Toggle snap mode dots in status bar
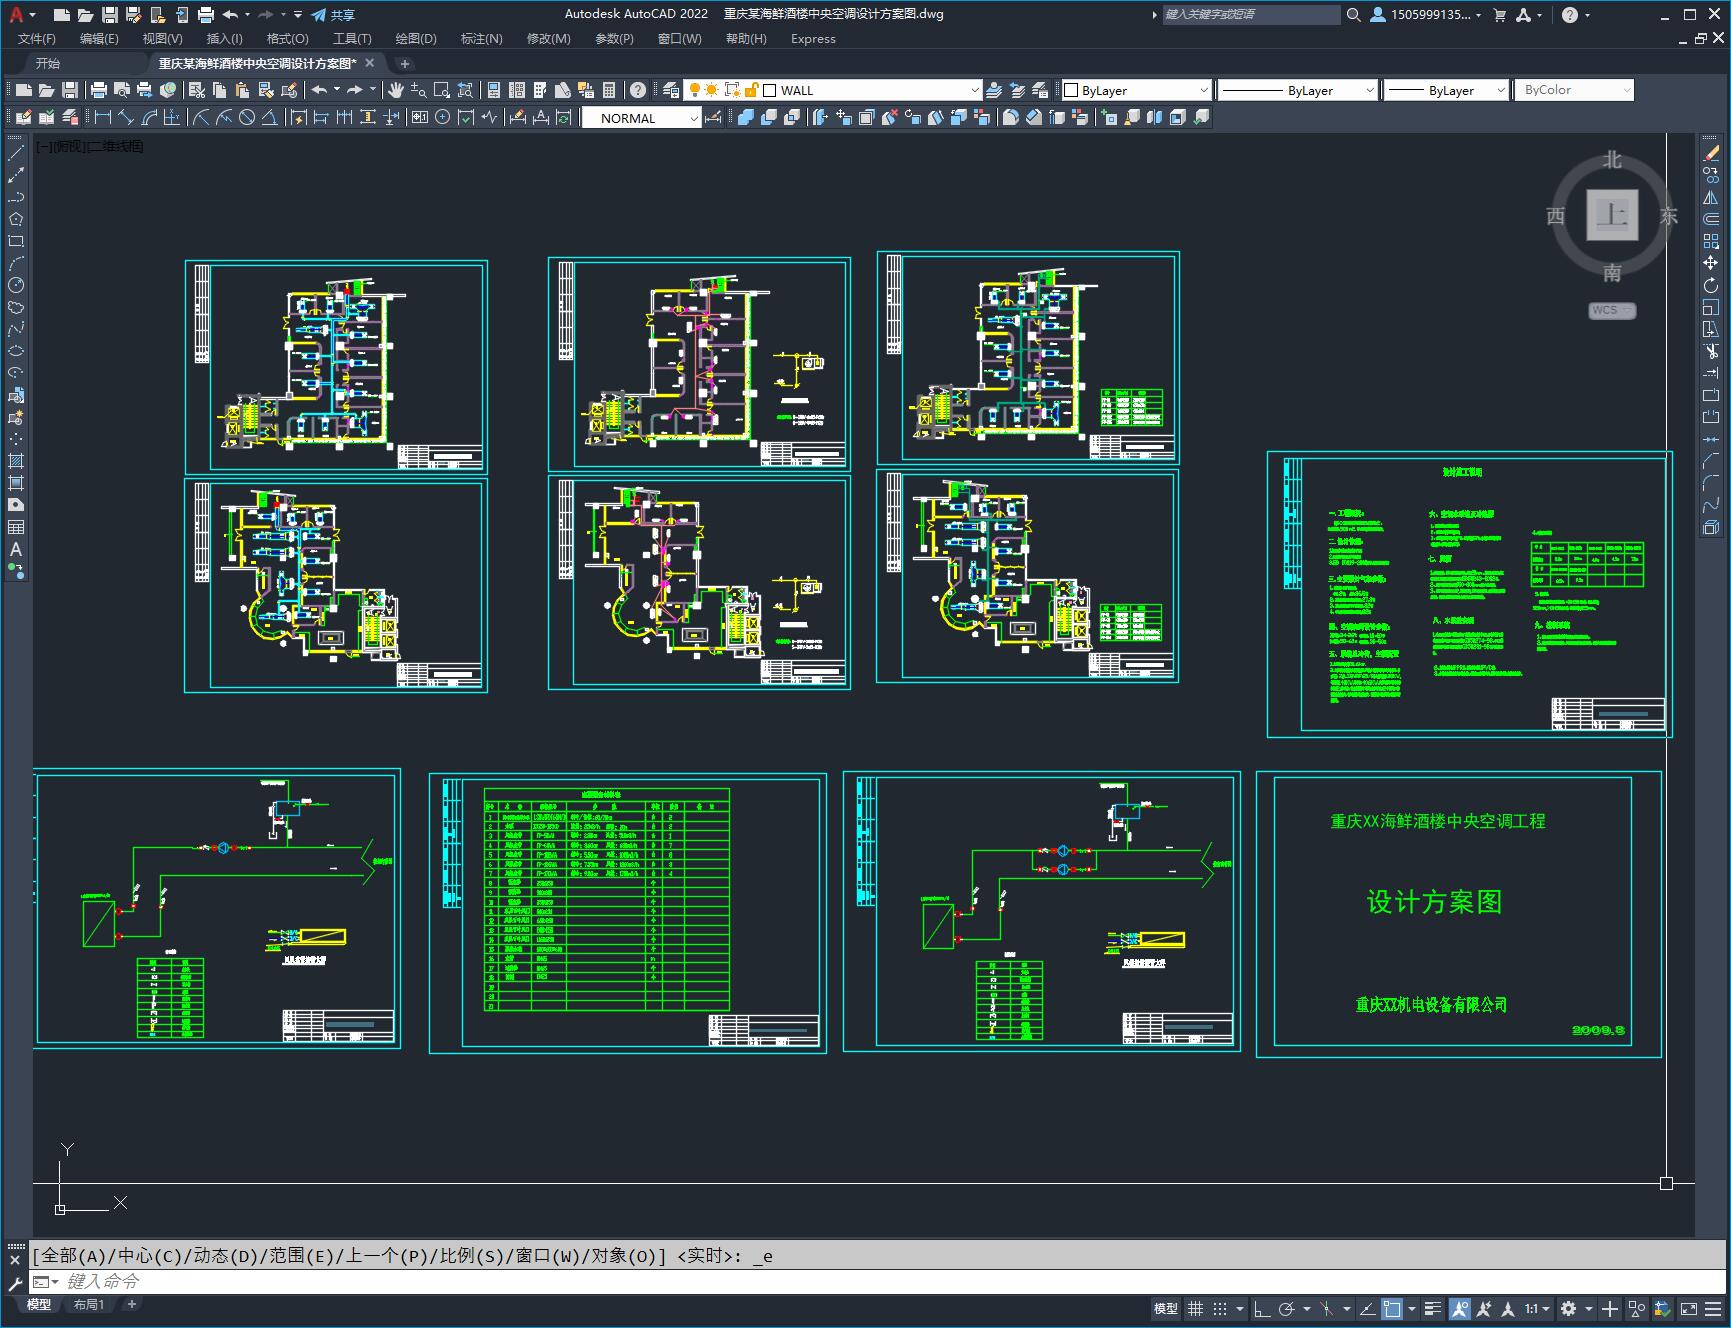This screenshot has height=1328, width=1731. (1220, 1308)
